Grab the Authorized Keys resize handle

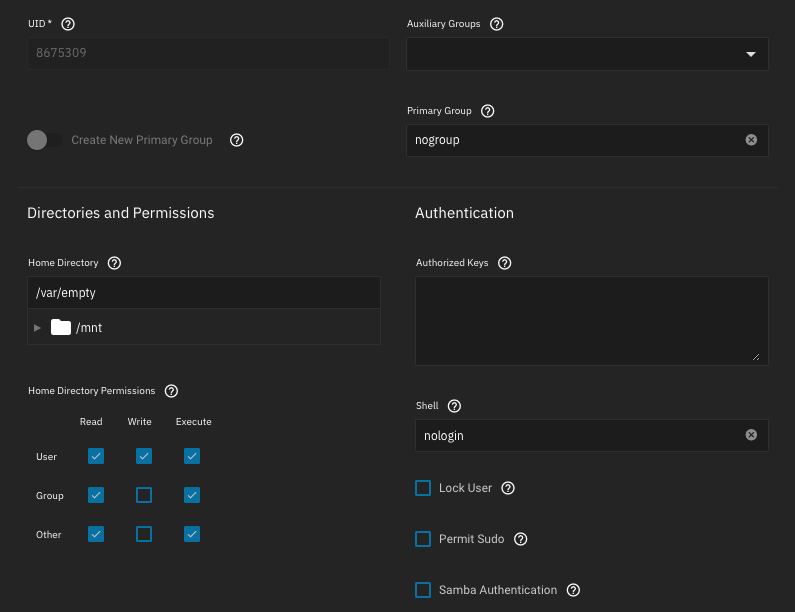click(x=756, y=357)
